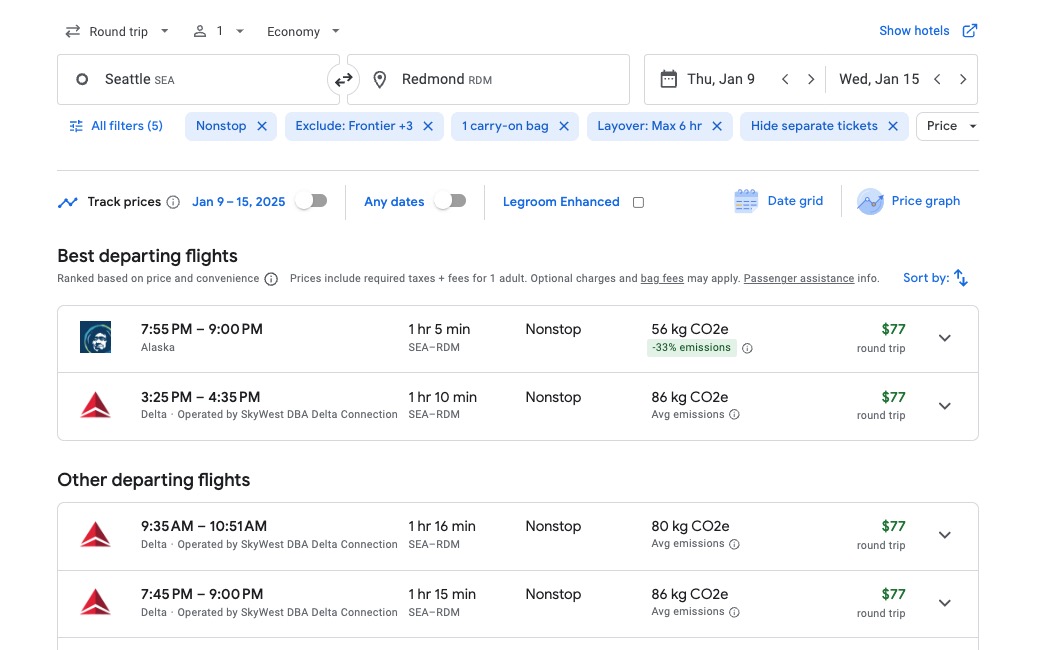Remove the Layover: Max 6 hr filter
This screenshot has height=650, width=1048.
(x=714, y=126)
